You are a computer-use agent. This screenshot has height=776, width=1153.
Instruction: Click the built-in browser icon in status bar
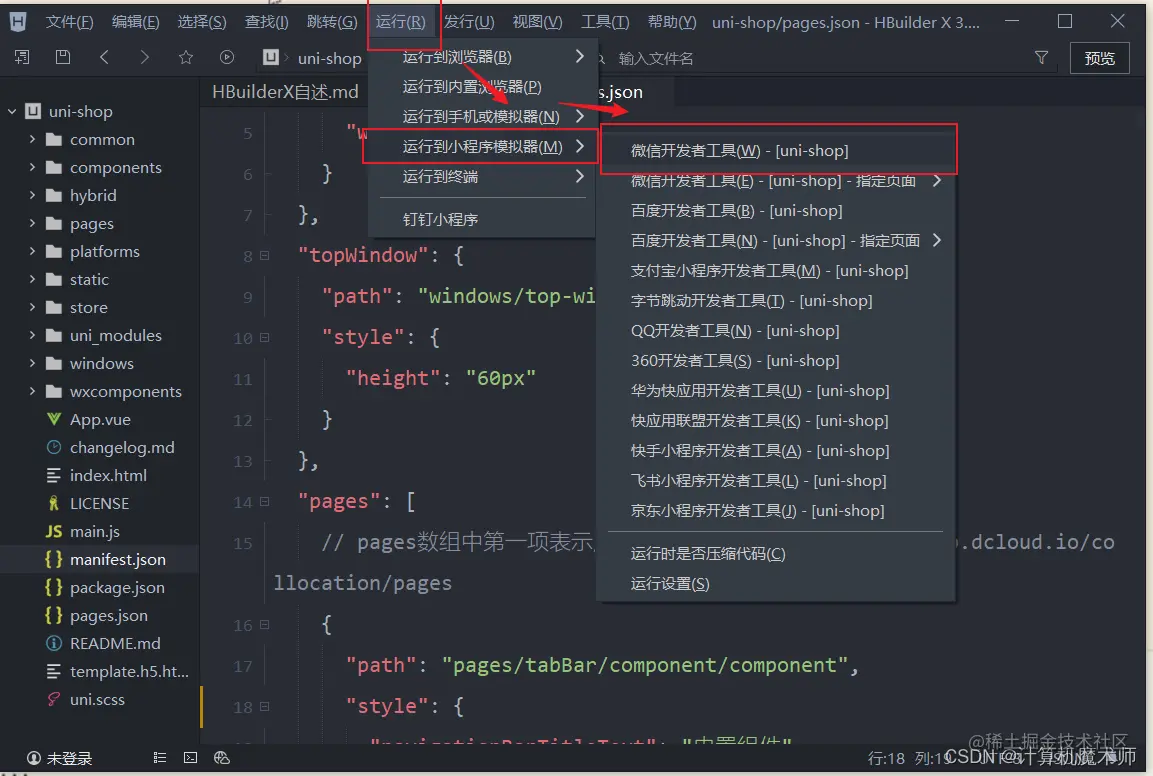221,758
